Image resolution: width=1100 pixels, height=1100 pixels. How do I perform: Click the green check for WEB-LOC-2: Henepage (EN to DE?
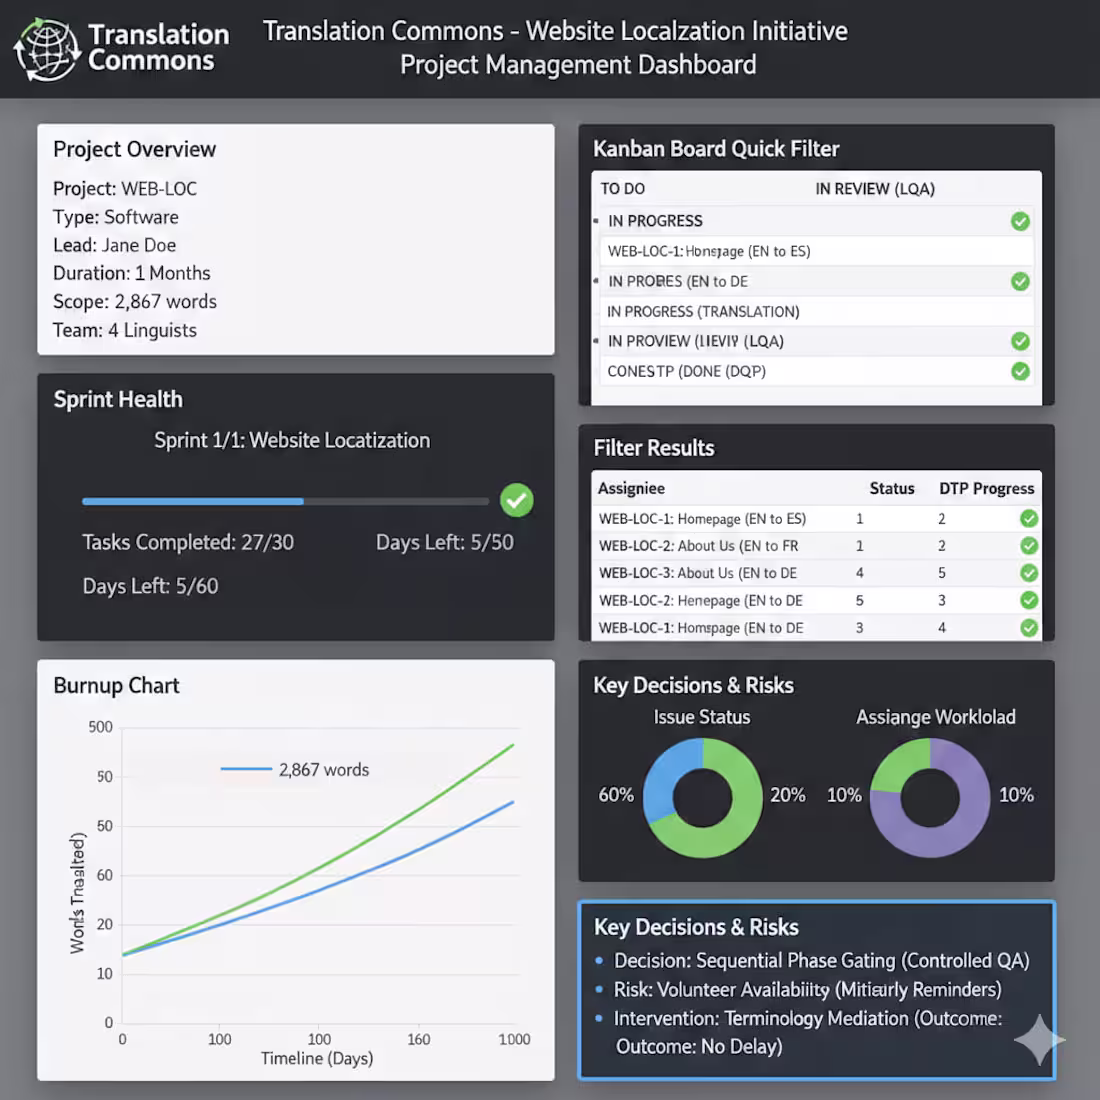1028,601
